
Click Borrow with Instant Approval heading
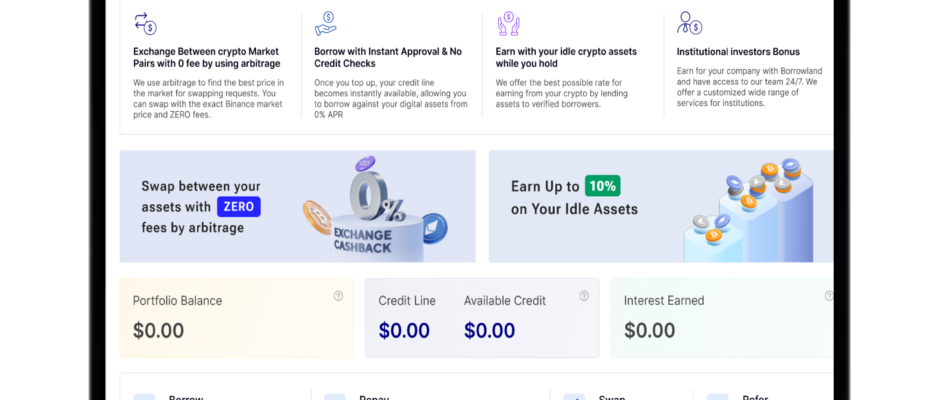(388, 58)
